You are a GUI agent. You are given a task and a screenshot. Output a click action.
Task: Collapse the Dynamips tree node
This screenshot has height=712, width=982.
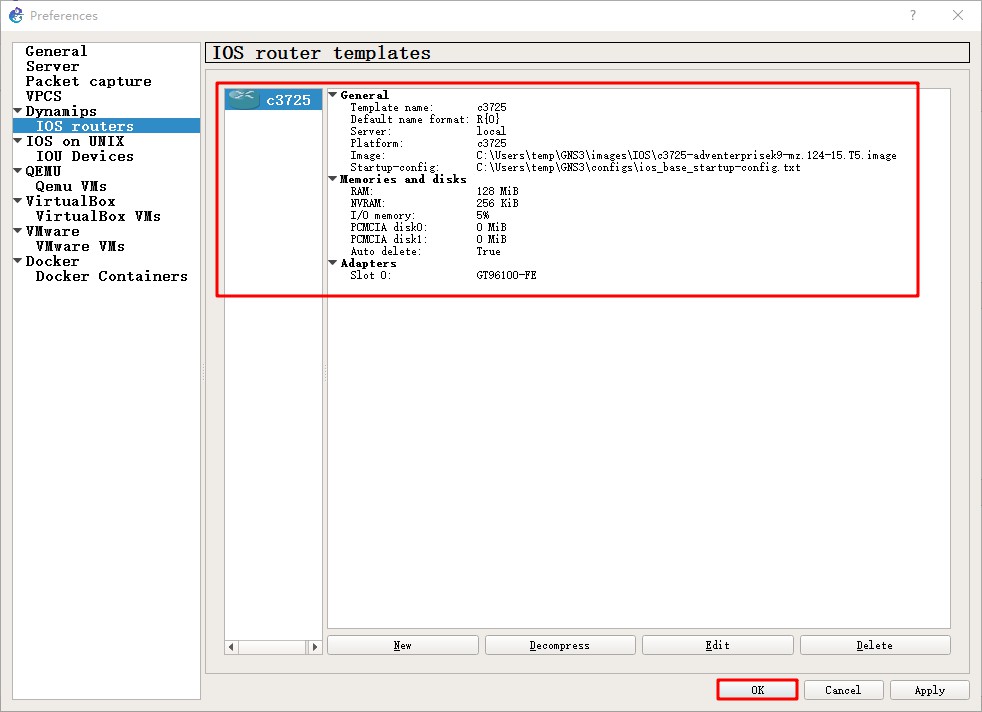click(x=18, y=111)
